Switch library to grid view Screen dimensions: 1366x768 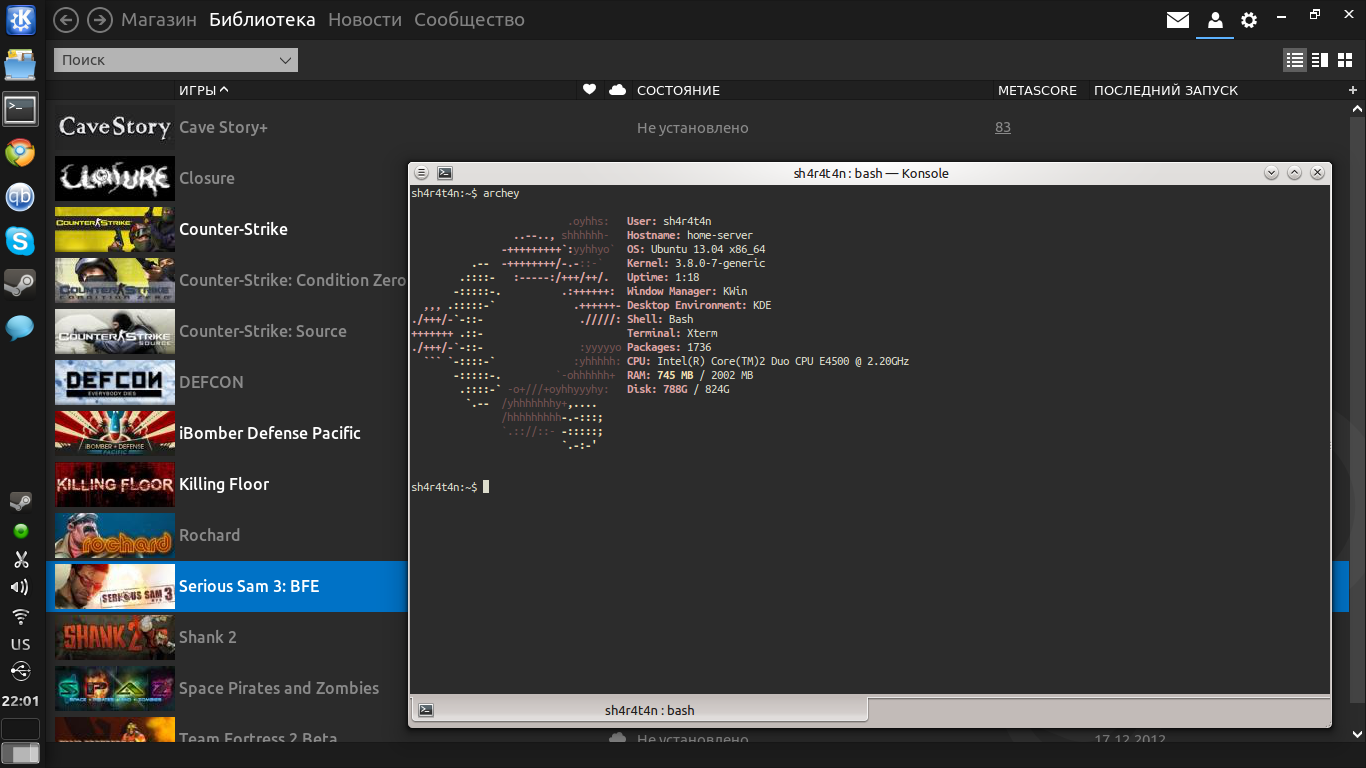pos(1344,60)
